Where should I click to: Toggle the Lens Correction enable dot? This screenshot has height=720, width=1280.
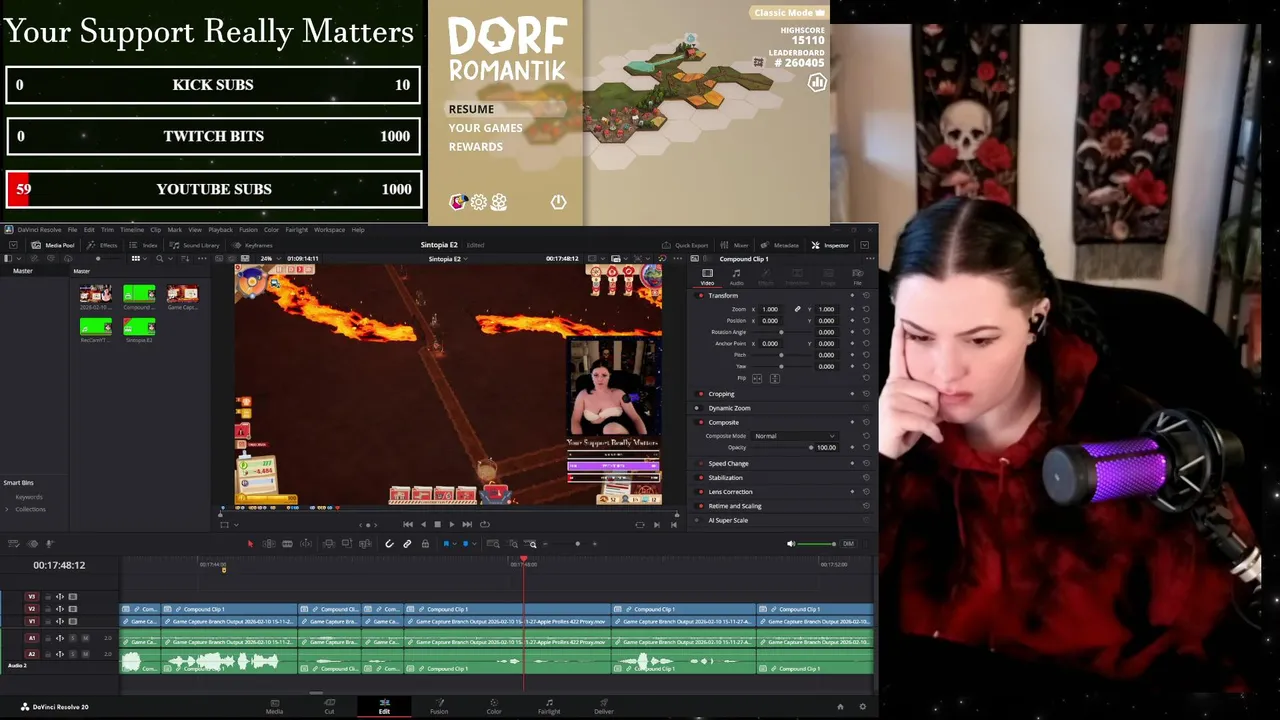click(x=700, y=492)
